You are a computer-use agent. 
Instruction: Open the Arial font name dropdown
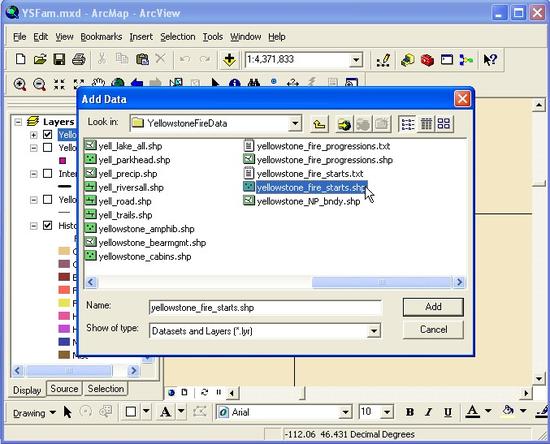click(345, 412)
